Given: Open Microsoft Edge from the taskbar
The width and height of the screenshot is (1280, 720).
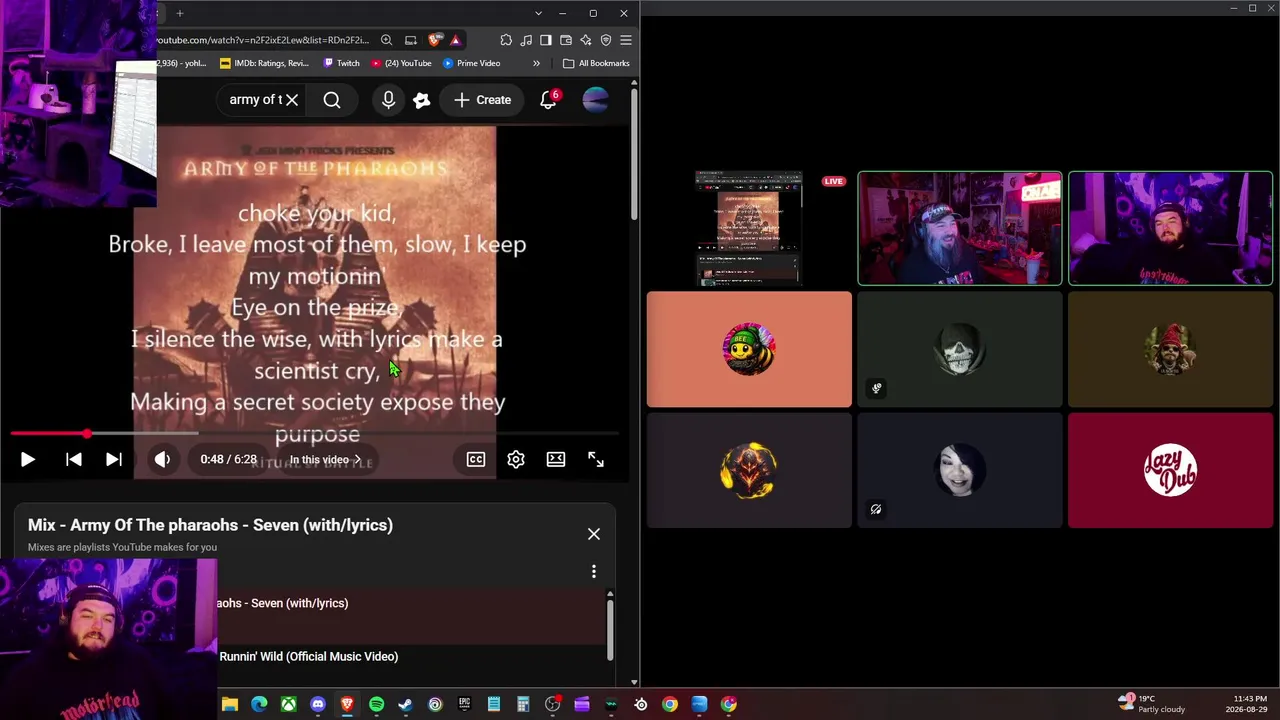Looking at the screenshot, I should point(259,704).
